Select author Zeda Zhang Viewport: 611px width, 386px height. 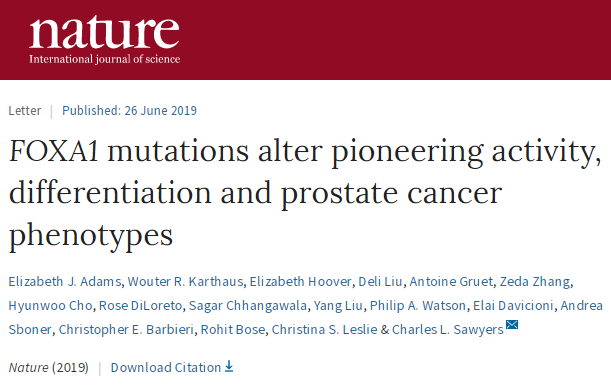[x=535, y=281]
